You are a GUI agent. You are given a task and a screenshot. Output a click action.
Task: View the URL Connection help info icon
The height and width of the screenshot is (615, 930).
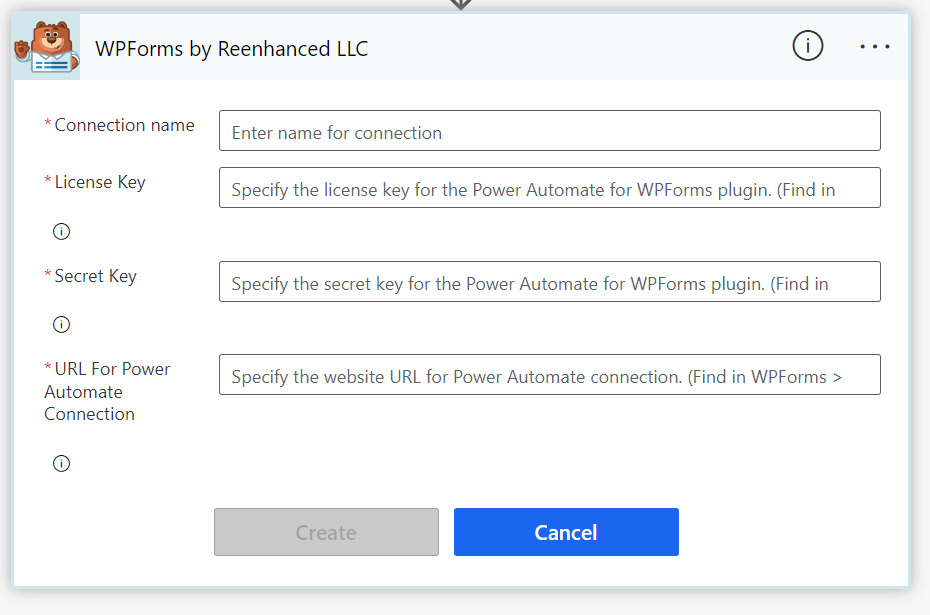[61, 463]
